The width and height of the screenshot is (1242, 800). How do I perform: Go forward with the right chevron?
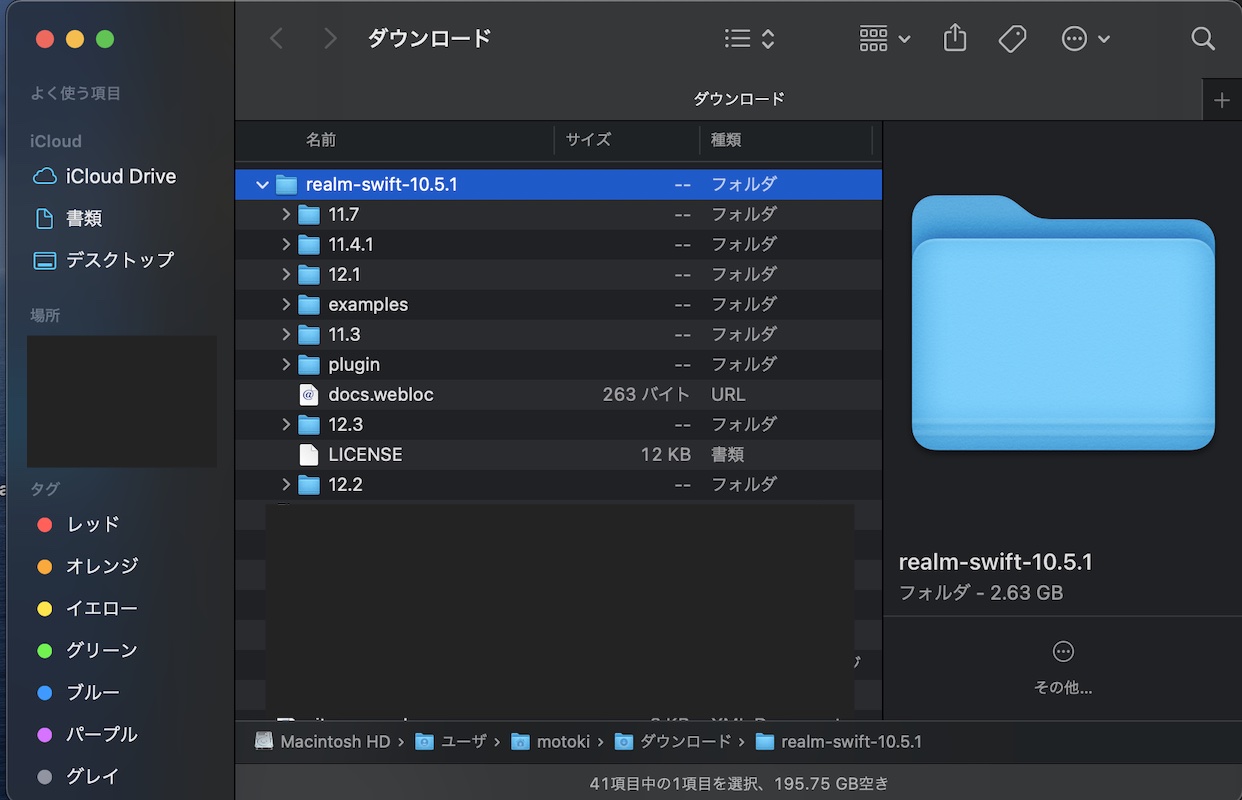330,39
